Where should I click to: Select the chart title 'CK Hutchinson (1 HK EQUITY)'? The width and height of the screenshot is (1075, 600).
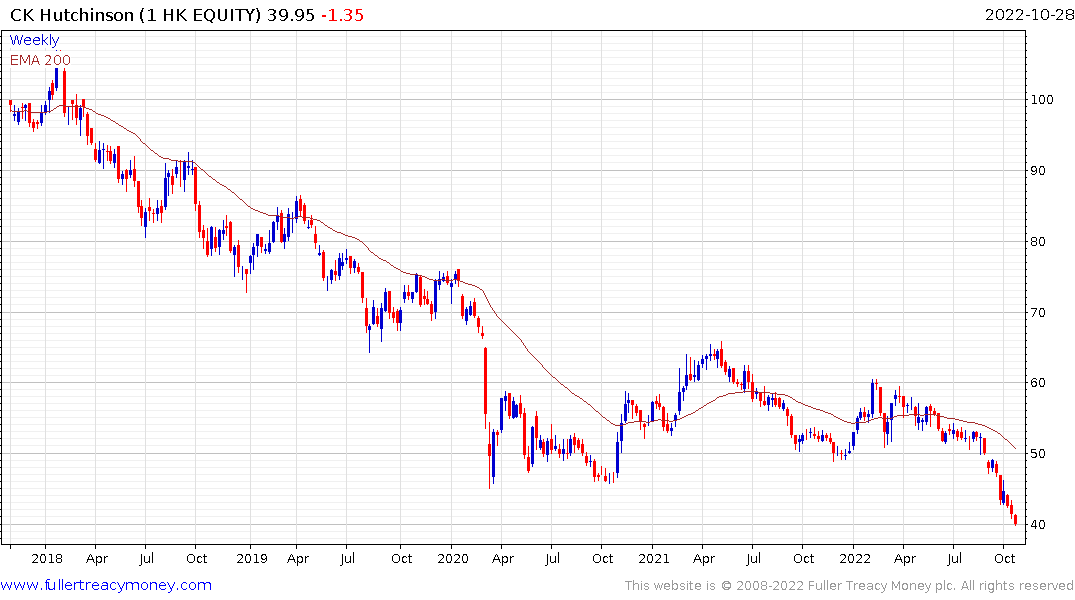tap(136, 15)
